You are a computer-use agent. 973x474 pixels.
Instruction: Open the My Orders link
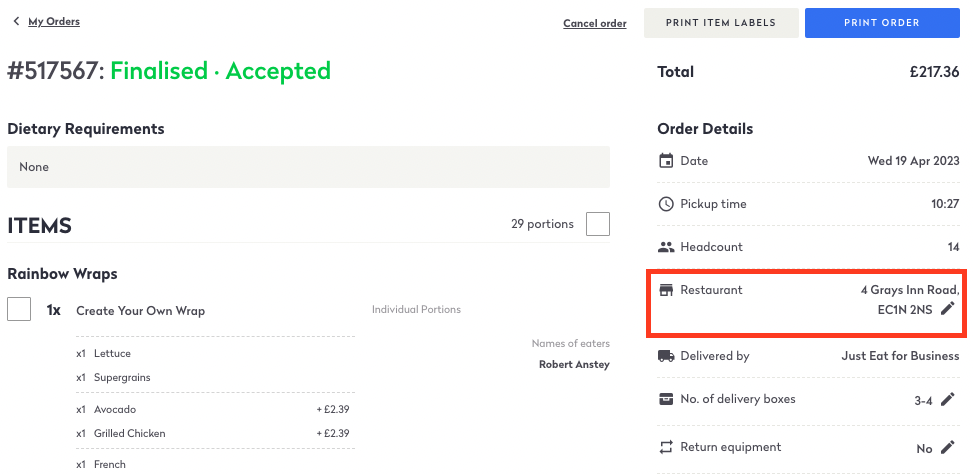coord(54,21)
